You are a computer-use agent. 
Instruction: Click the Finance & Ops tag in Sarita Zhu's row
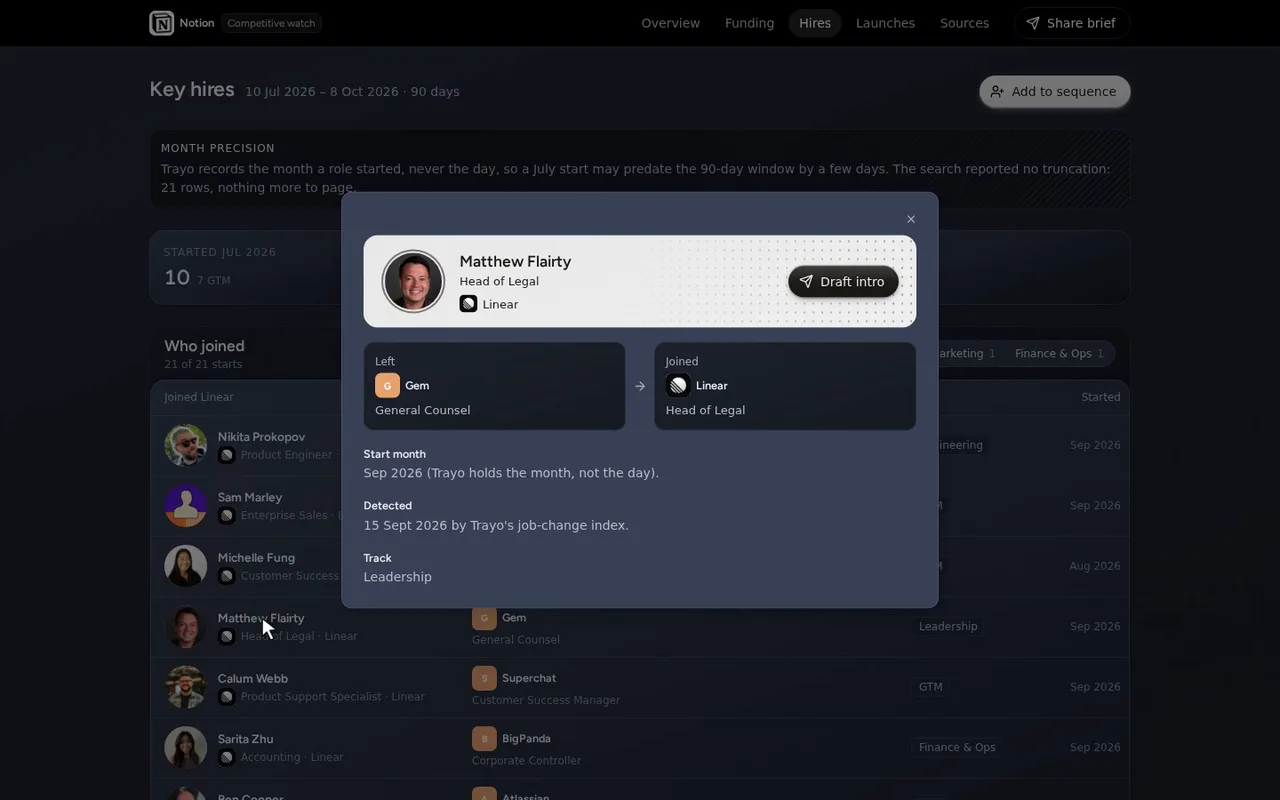[x=957, y=747]
